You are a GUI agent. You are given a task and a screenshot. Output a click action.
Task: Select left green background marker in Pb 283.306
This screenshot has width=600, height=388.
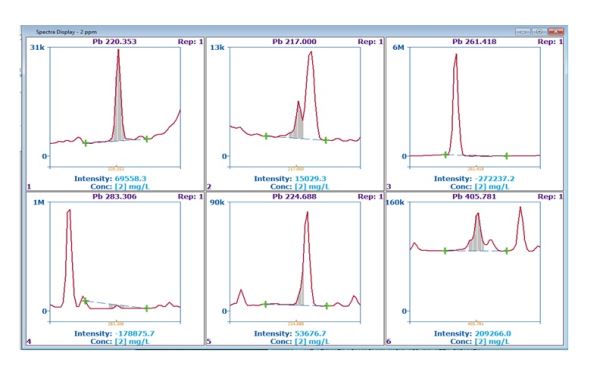coord(86,301)
